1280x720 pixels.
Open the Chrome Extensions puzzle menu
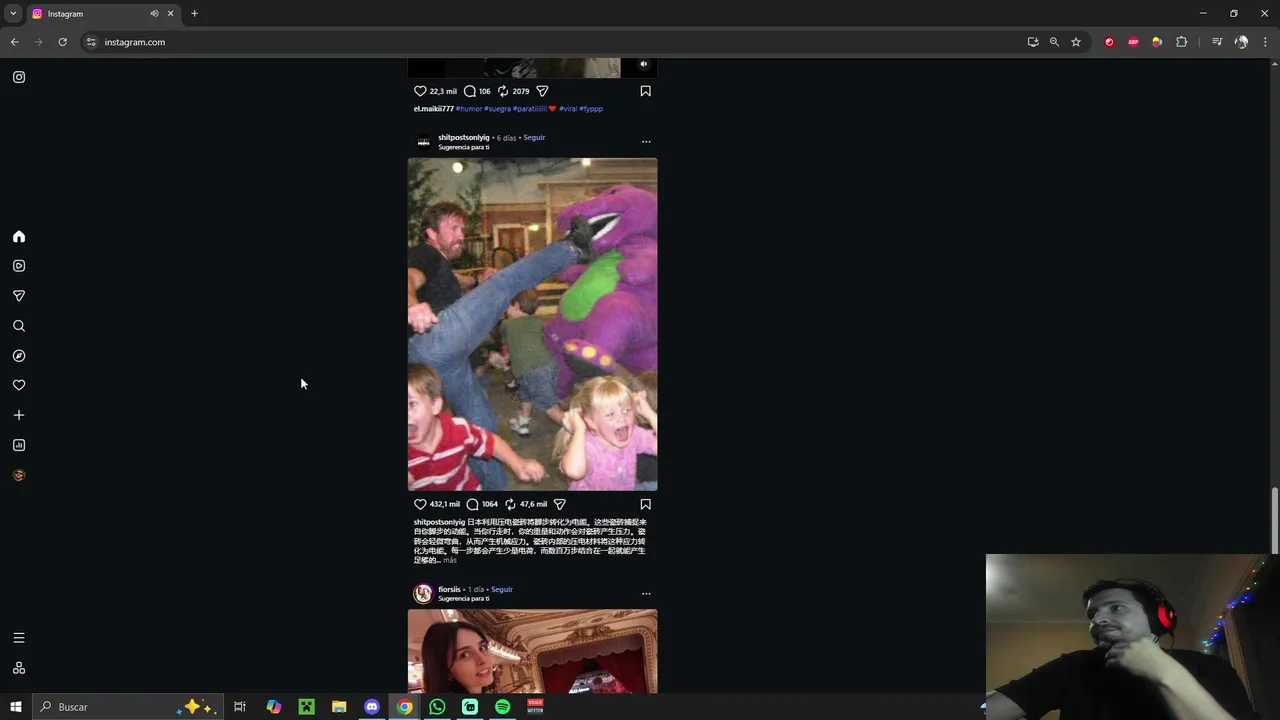[x=1181, y=42]
